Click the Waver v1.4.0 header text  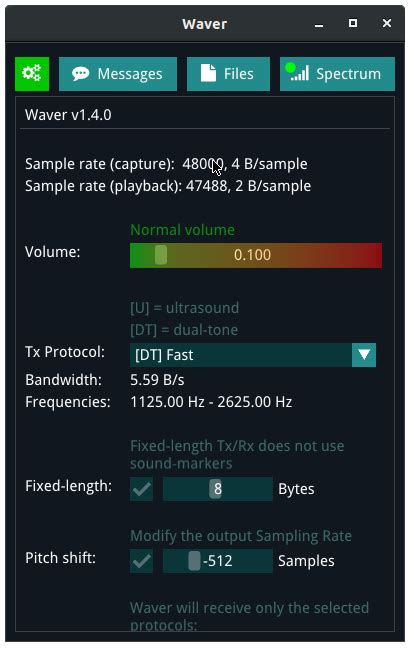(x=68, y=115)
